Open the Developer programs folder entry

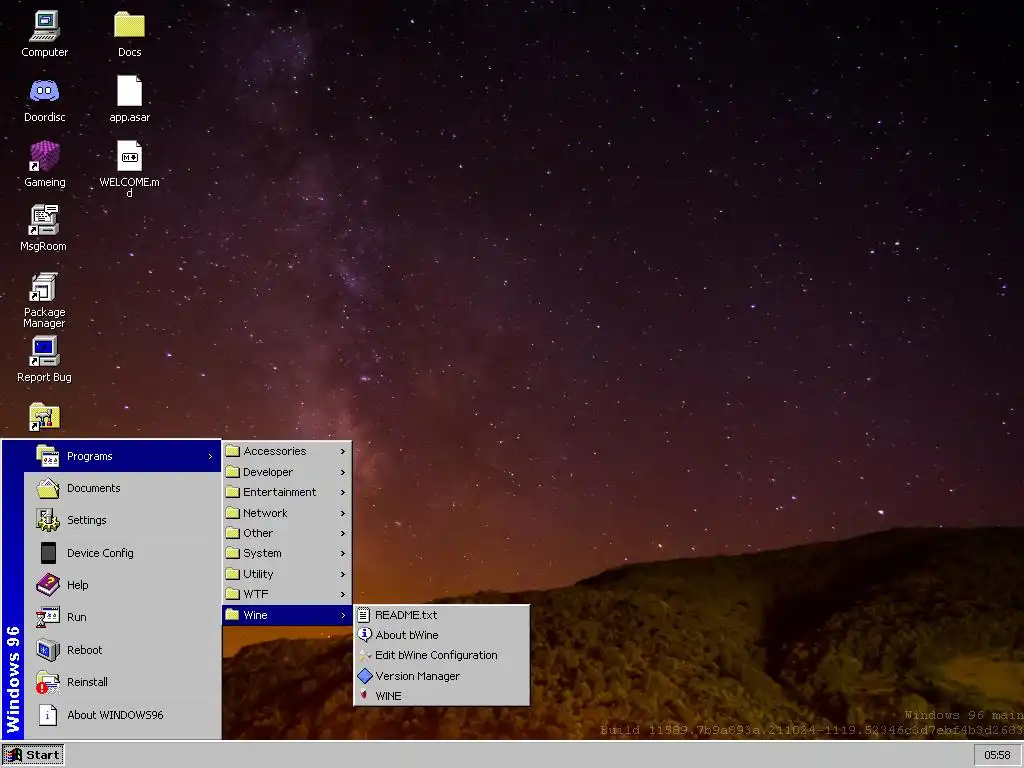(287, 472)
